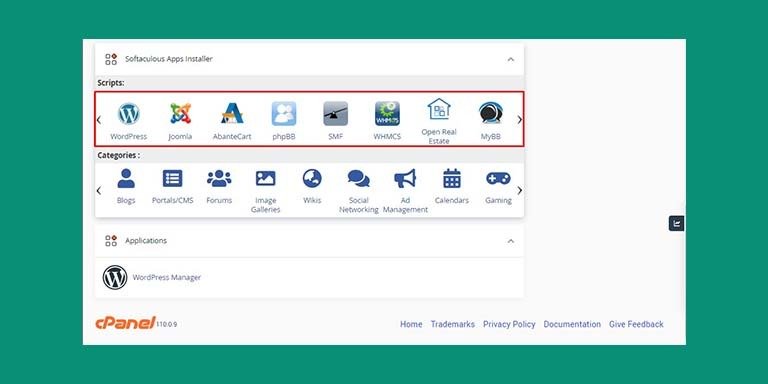The width and height of the screenshot is (768, 384).
Task: Open the WordPress script icon
Action: click(x=129, y=114)
